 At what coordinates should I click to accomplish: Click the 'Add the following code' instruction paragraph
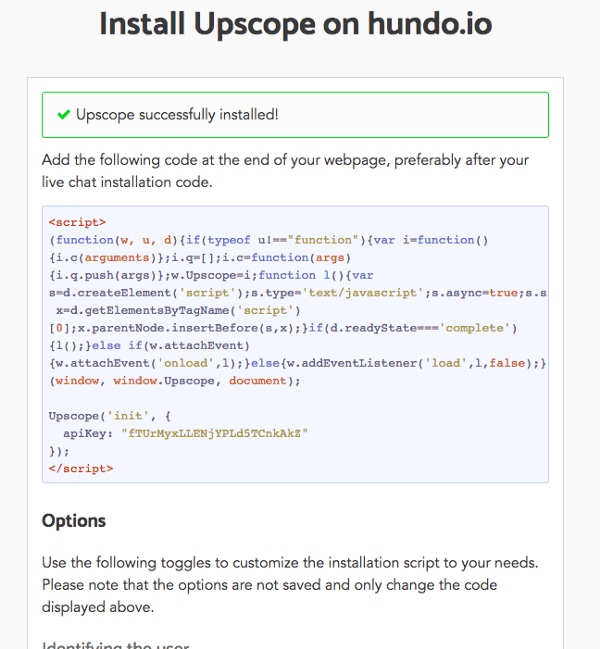285,171
